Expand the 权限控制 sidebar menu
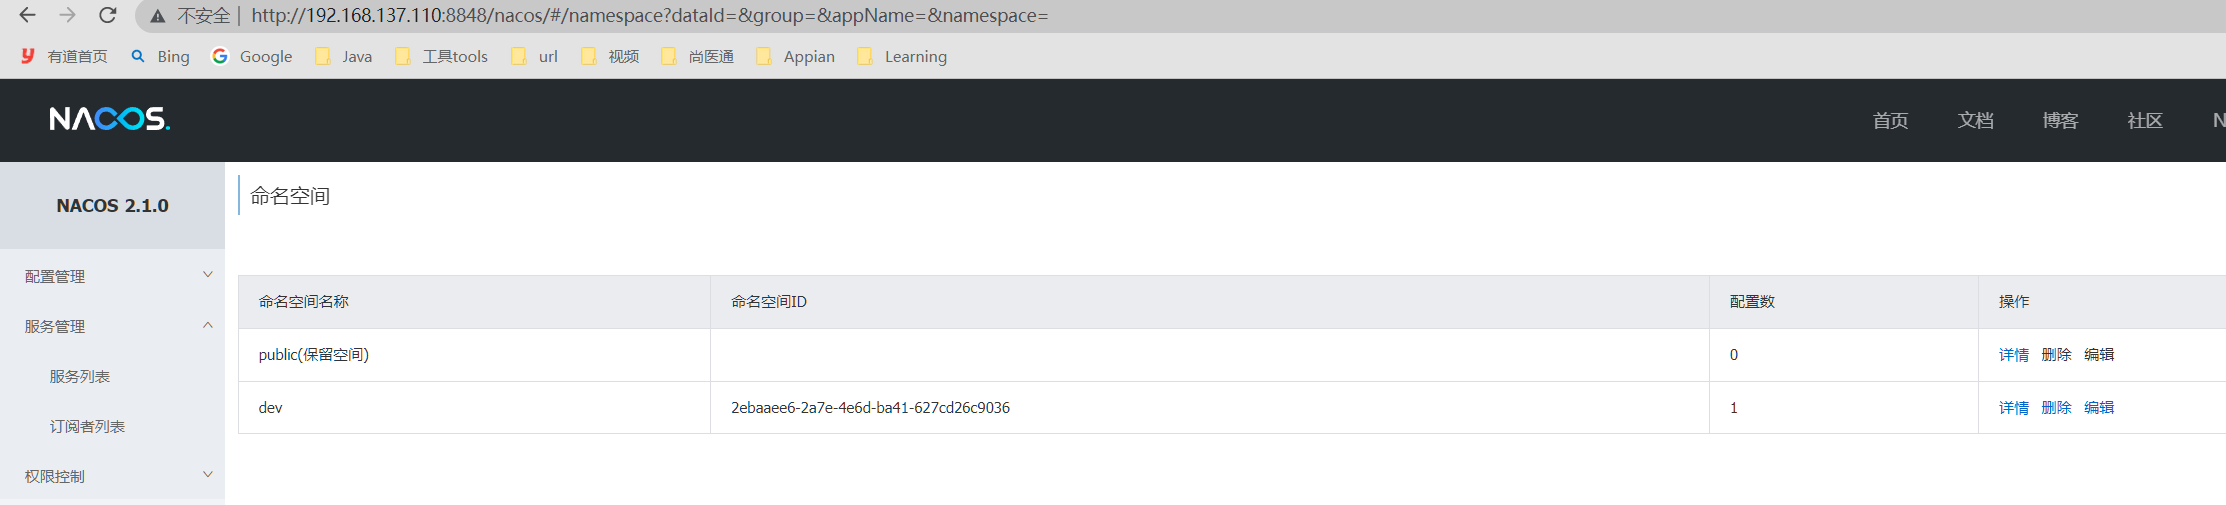Image resolution: width=2226 pixels, height=505 pixels. [x=112, y=476]
